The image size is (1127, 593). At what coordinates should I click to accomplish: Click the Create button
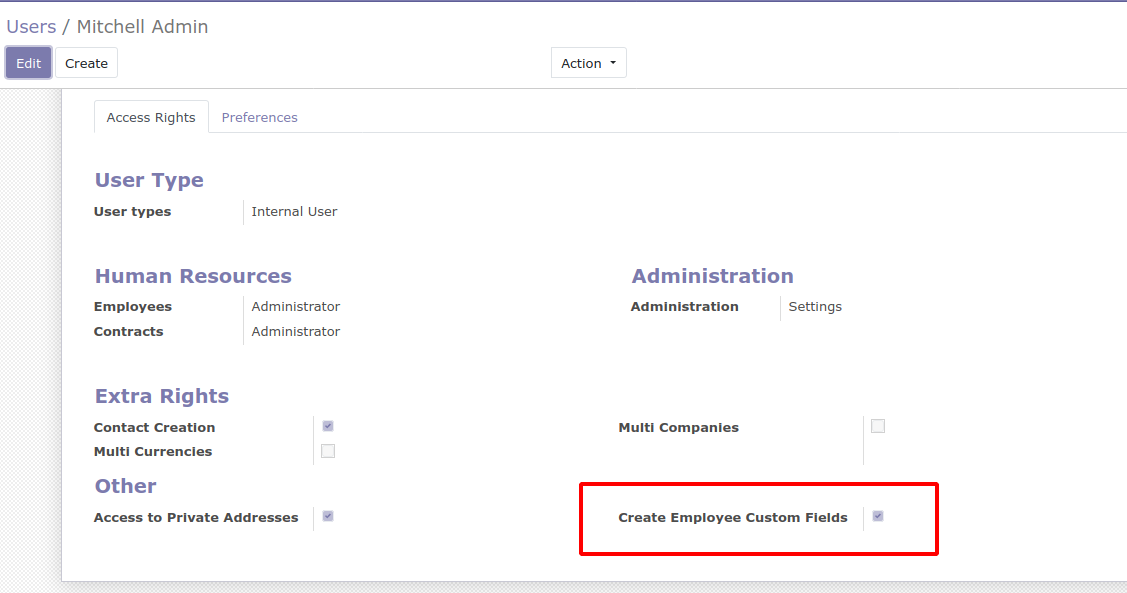[86, 63]
